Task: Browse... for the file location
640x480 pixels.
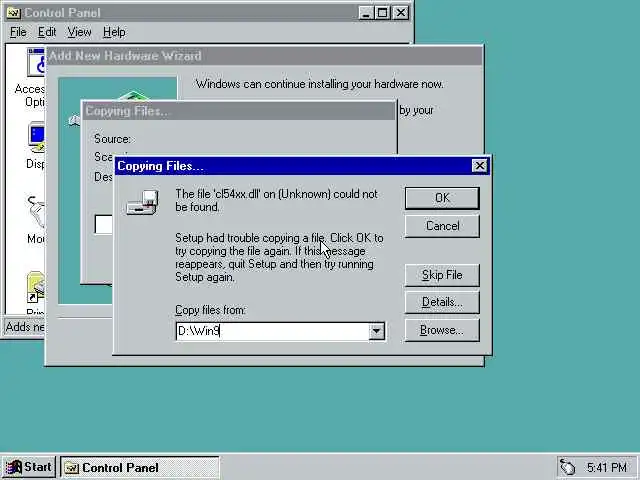Action: (x=442, y=330)
